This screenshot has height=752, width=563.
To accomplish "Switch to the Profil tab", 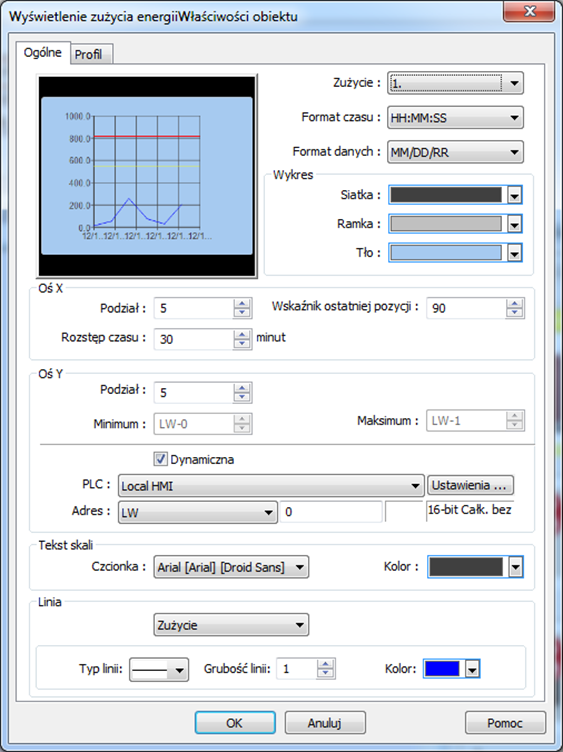I will (x=92, y=54).
